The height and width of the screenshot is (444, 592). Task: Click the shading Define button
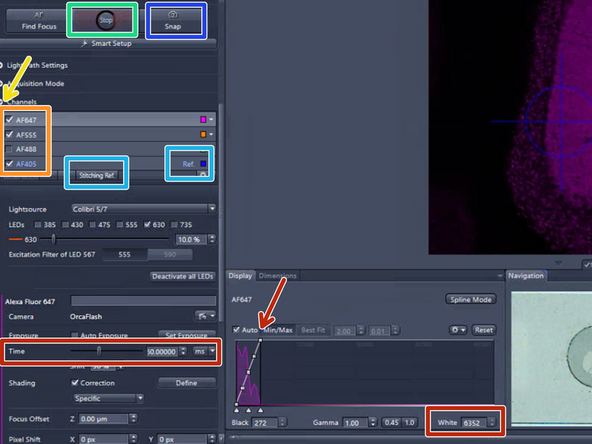[187, 383]
